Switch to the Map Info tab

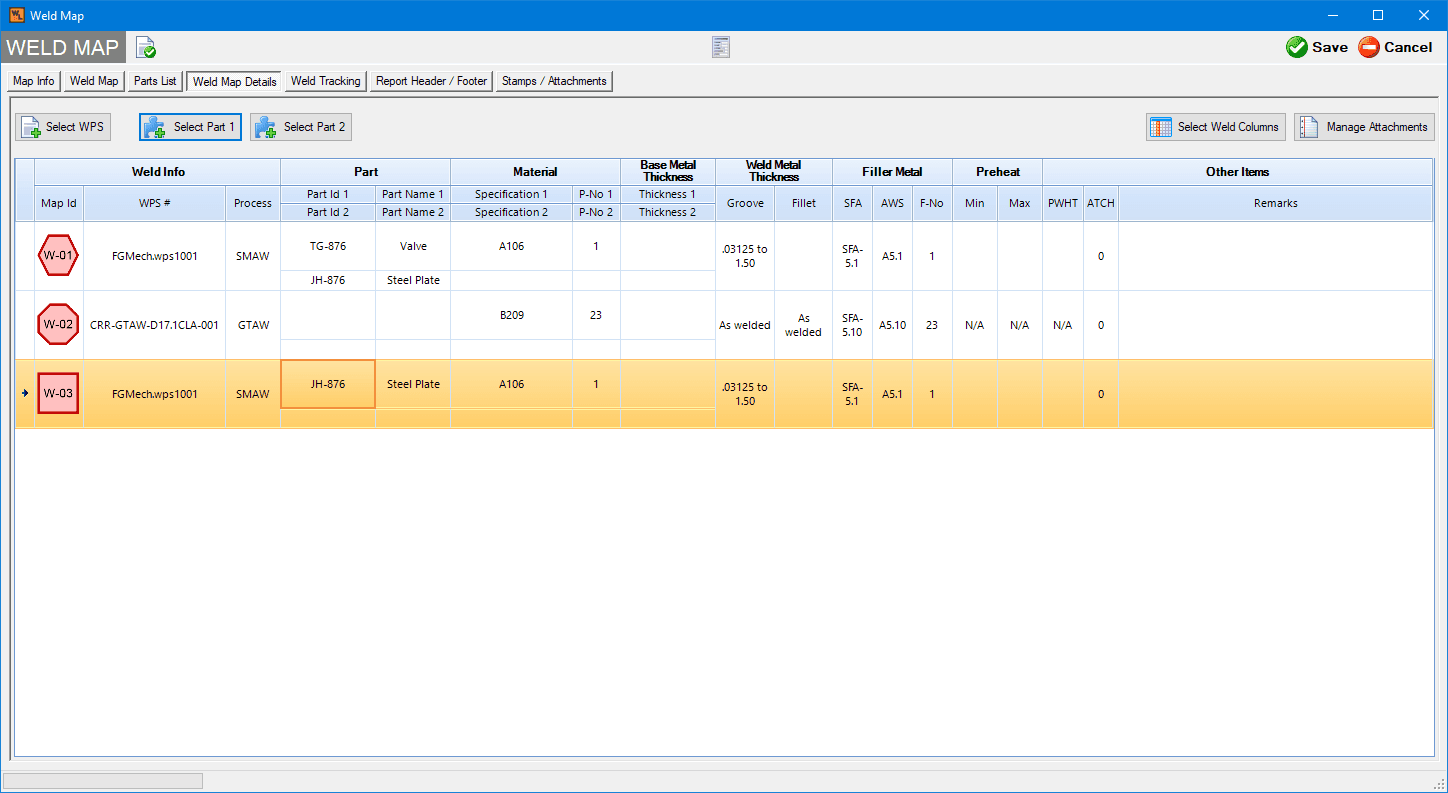[x=34, y=81]
